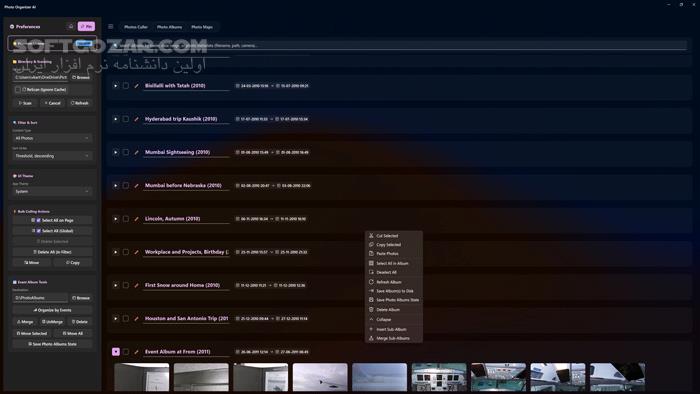Click the bell icon in Preferences header
The width and height of the screenshot is (700, 394).
(71, 26)
